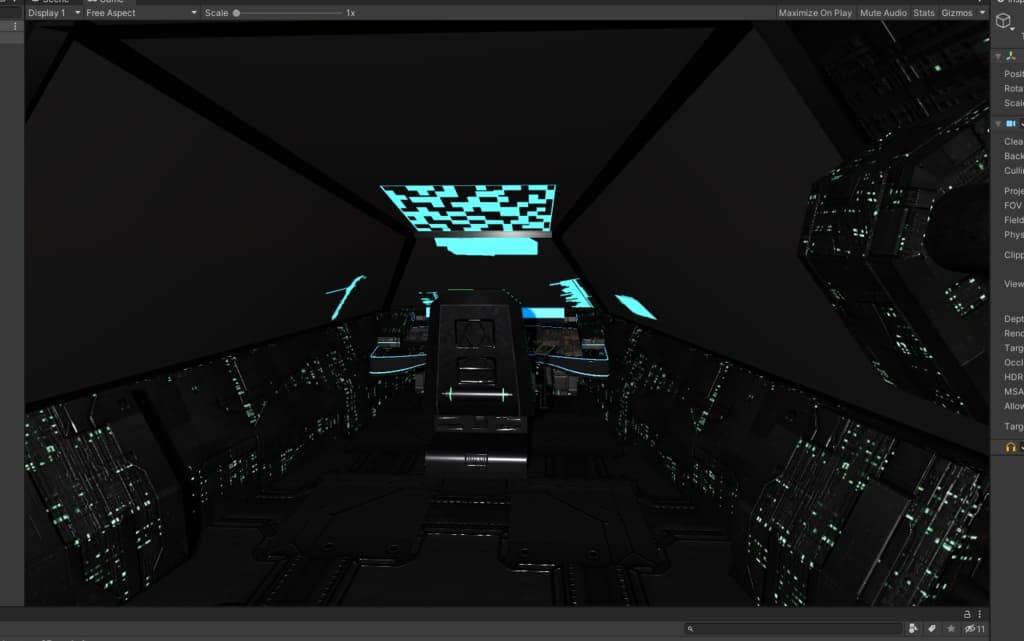
Task: Open the left panel's three-dot options menu
Action: [15, 26]
